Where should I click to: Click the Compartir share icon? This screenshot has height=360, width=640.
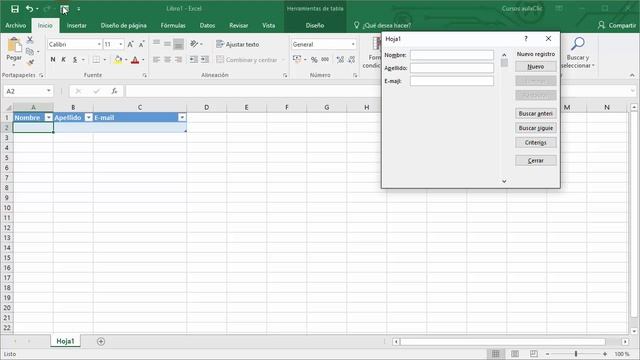point(601,25)
